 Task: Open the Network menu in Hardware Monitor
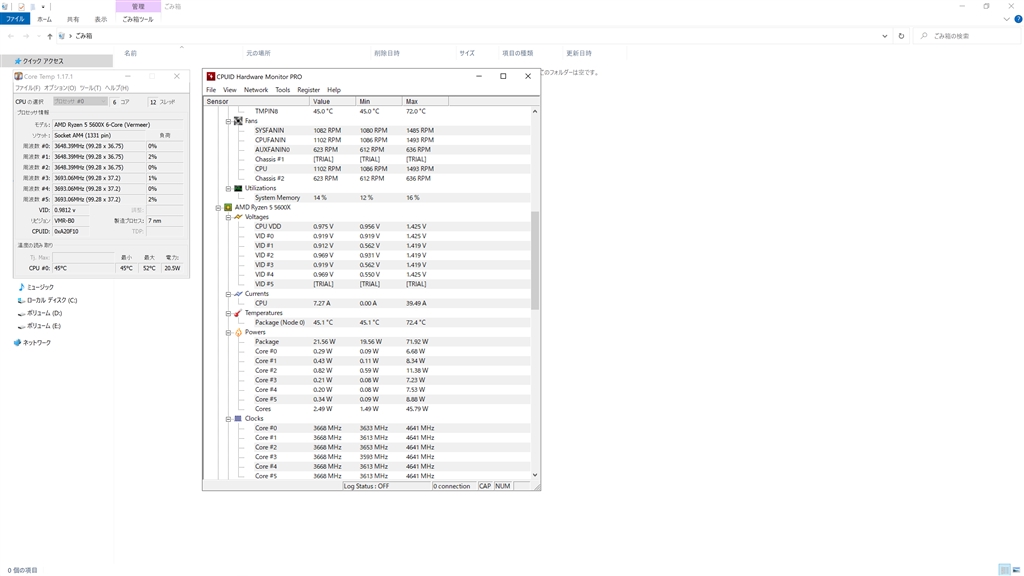pyautogui.click(x=256, y=90)
